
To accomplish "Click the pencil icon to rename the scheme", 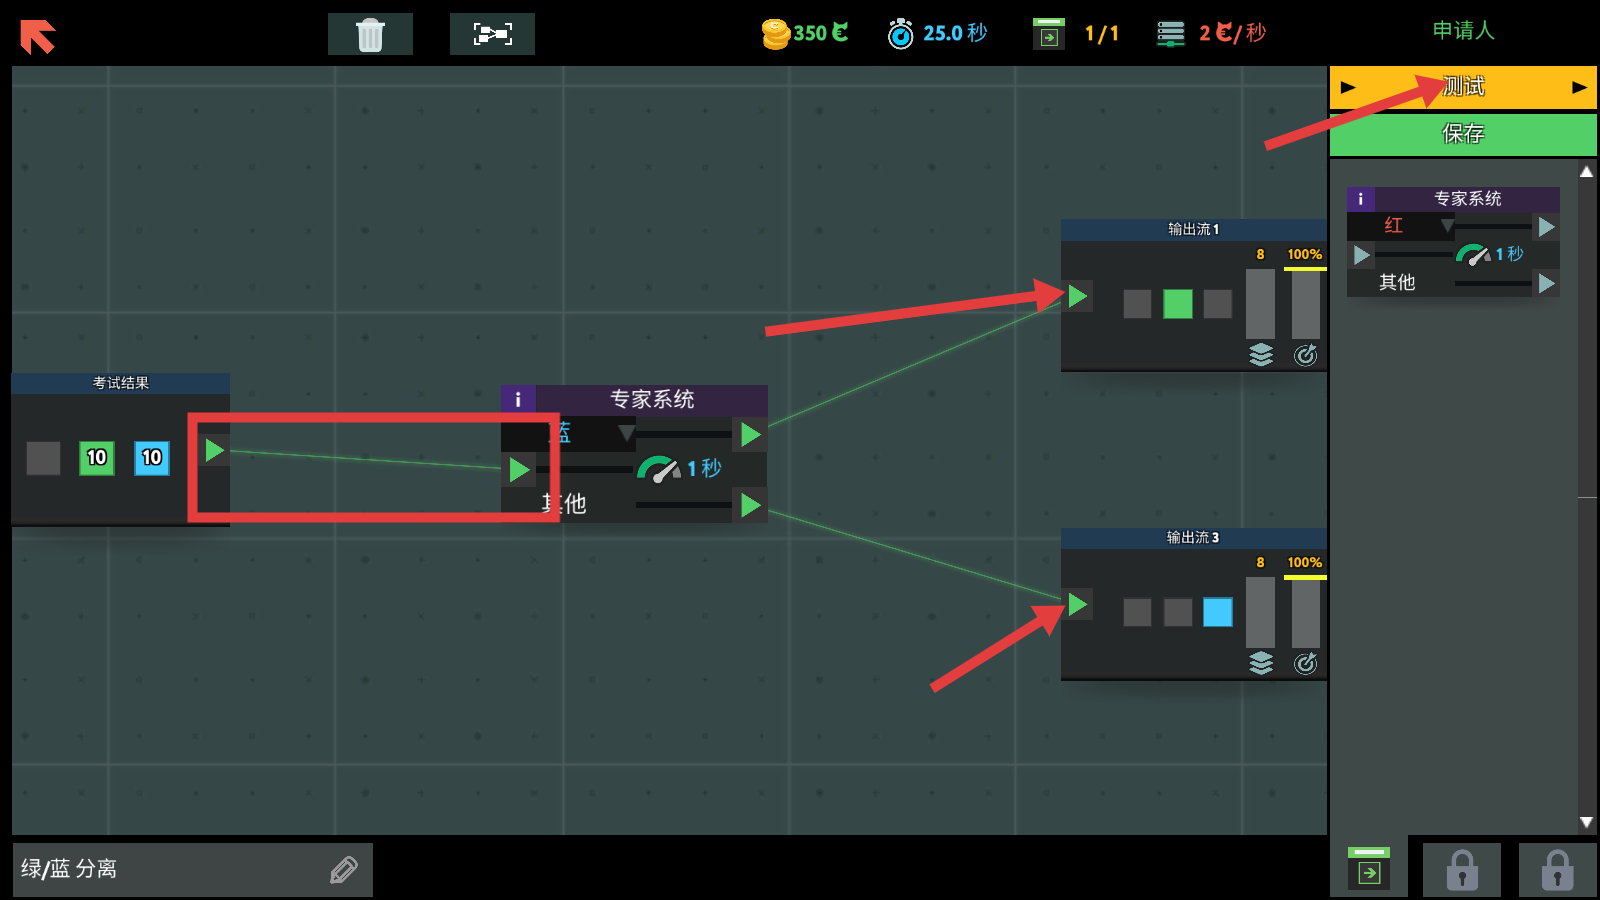I will pos(343,869).
